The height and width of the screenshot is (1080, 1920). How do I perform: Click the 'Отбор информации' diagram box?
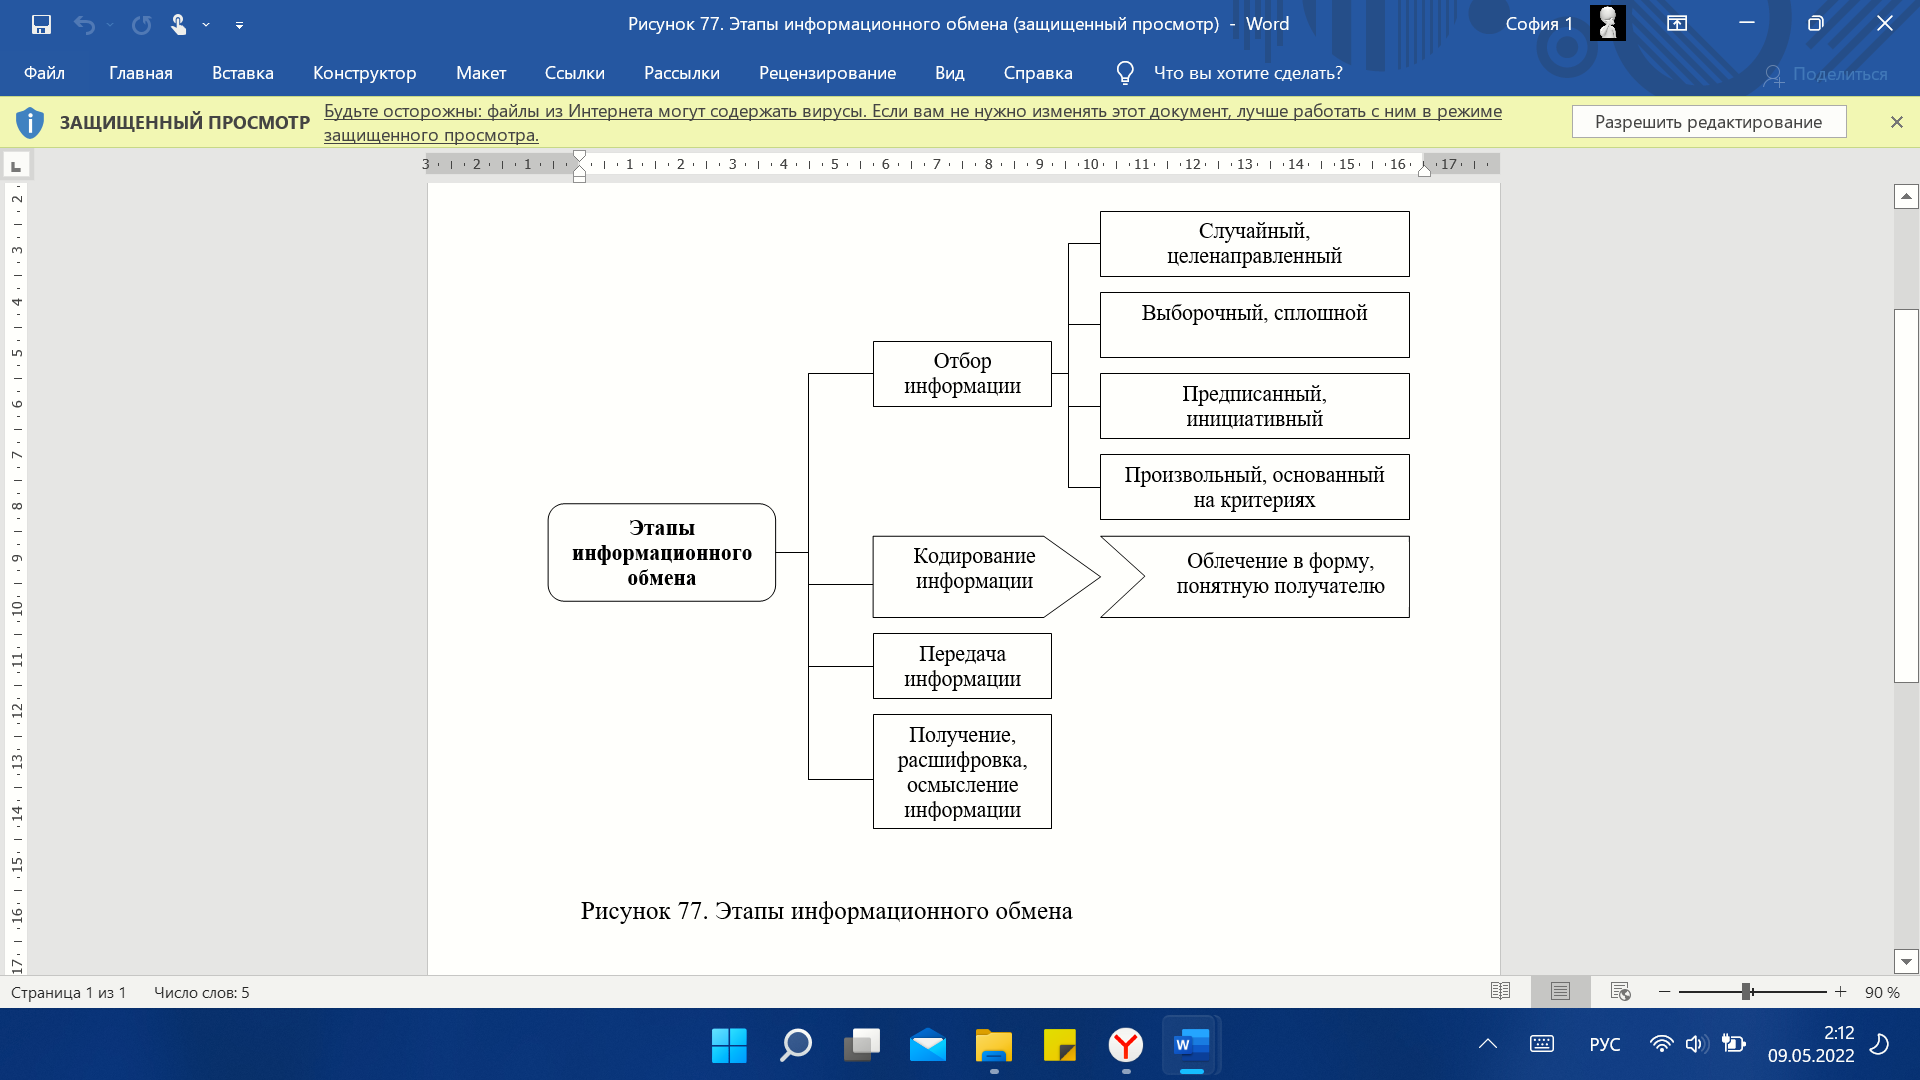pos(962,374)
